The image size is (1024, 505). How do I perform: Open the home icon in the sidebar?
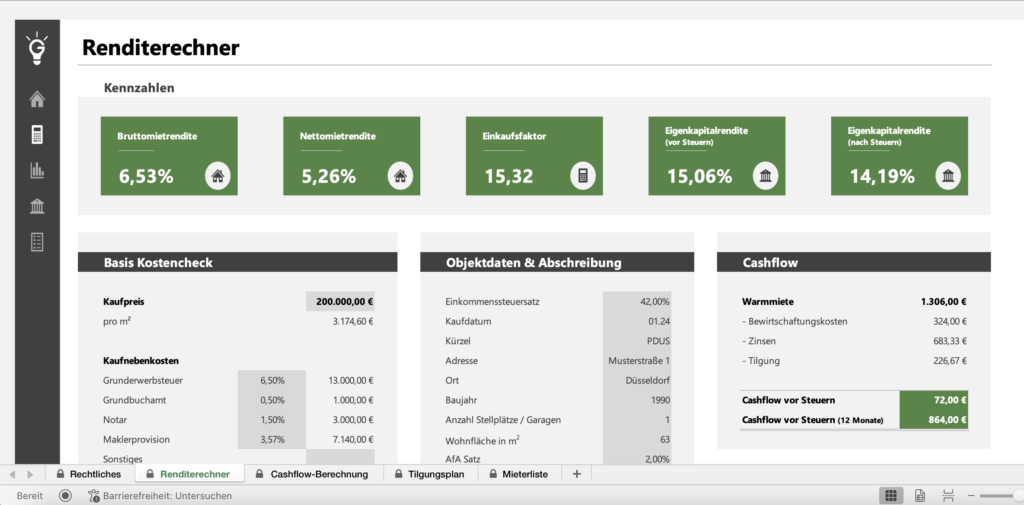pos(37,99)
